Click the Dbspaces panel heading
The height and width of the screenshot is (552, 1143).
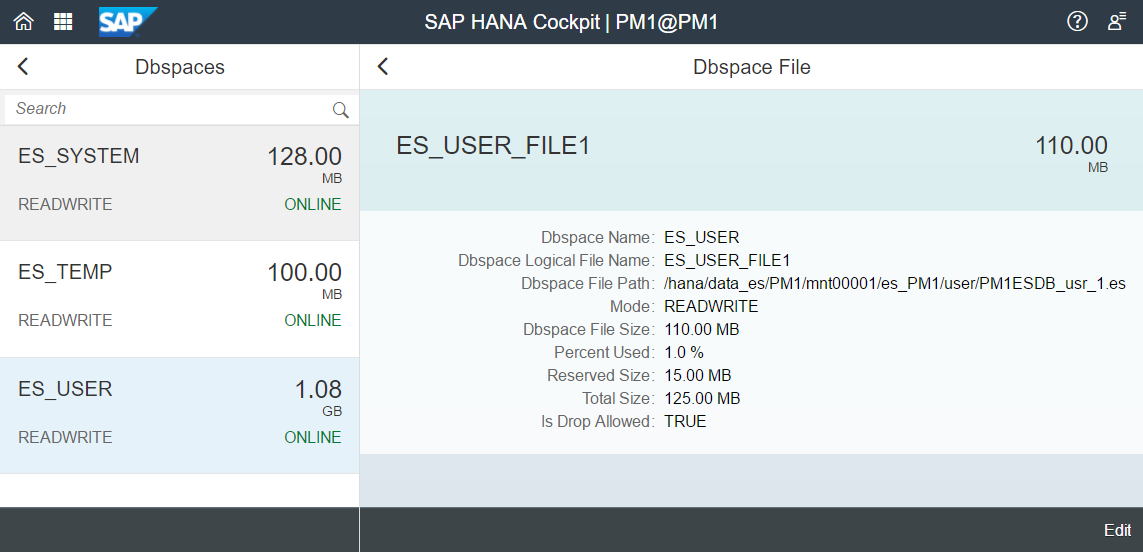[180, 67]
